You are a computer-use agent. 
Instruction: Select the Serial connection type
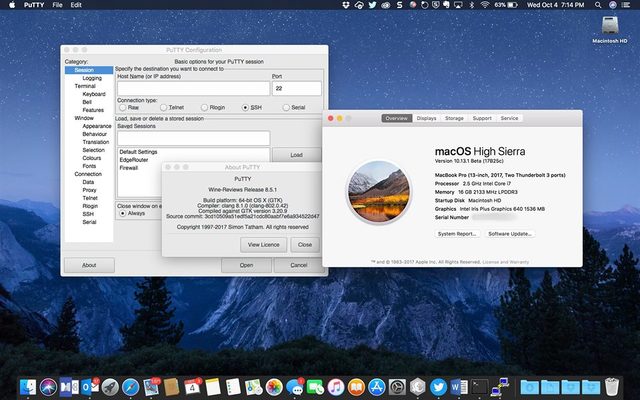point(286,107)
